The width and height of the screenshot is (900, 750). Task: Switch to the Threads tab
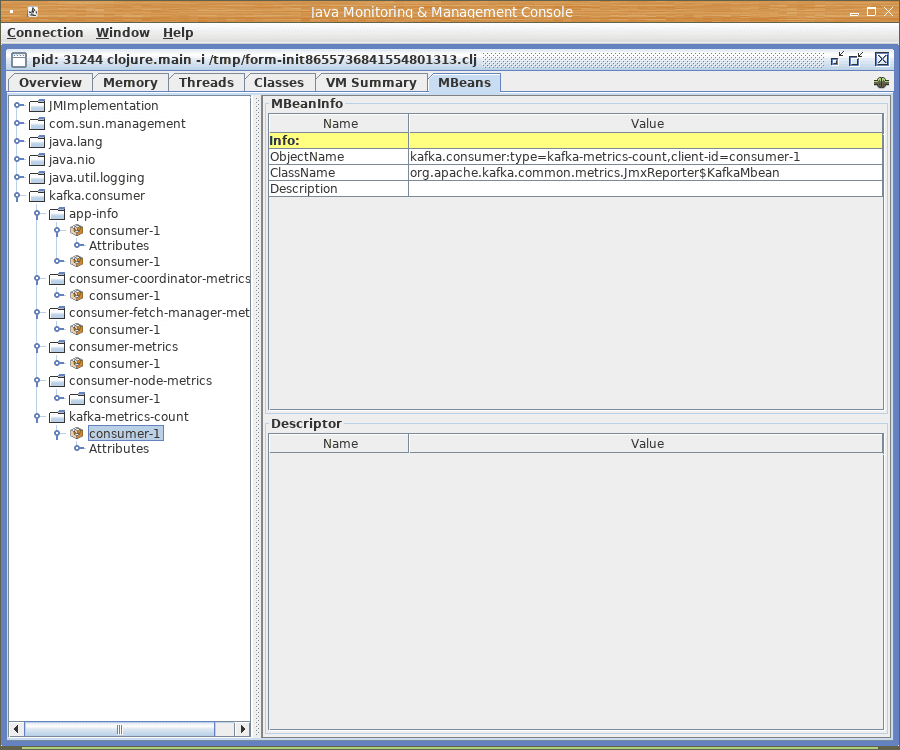click(x=206, y=83)
